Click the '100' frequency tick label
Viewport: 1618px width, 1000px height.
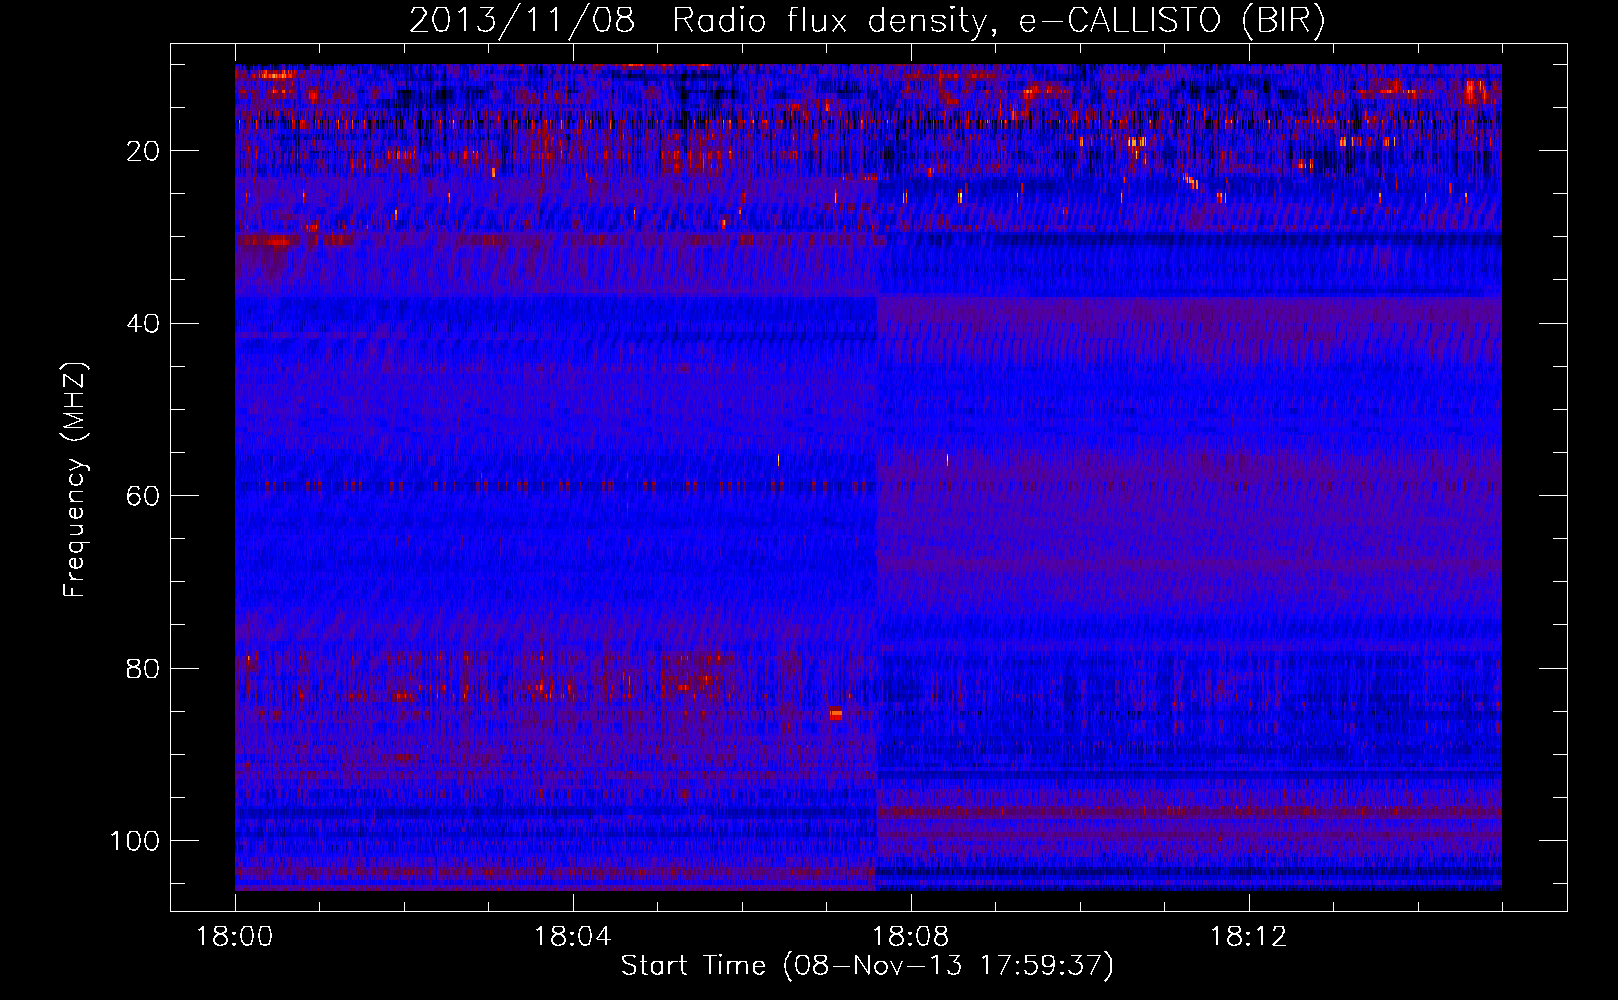click(135, 841)
